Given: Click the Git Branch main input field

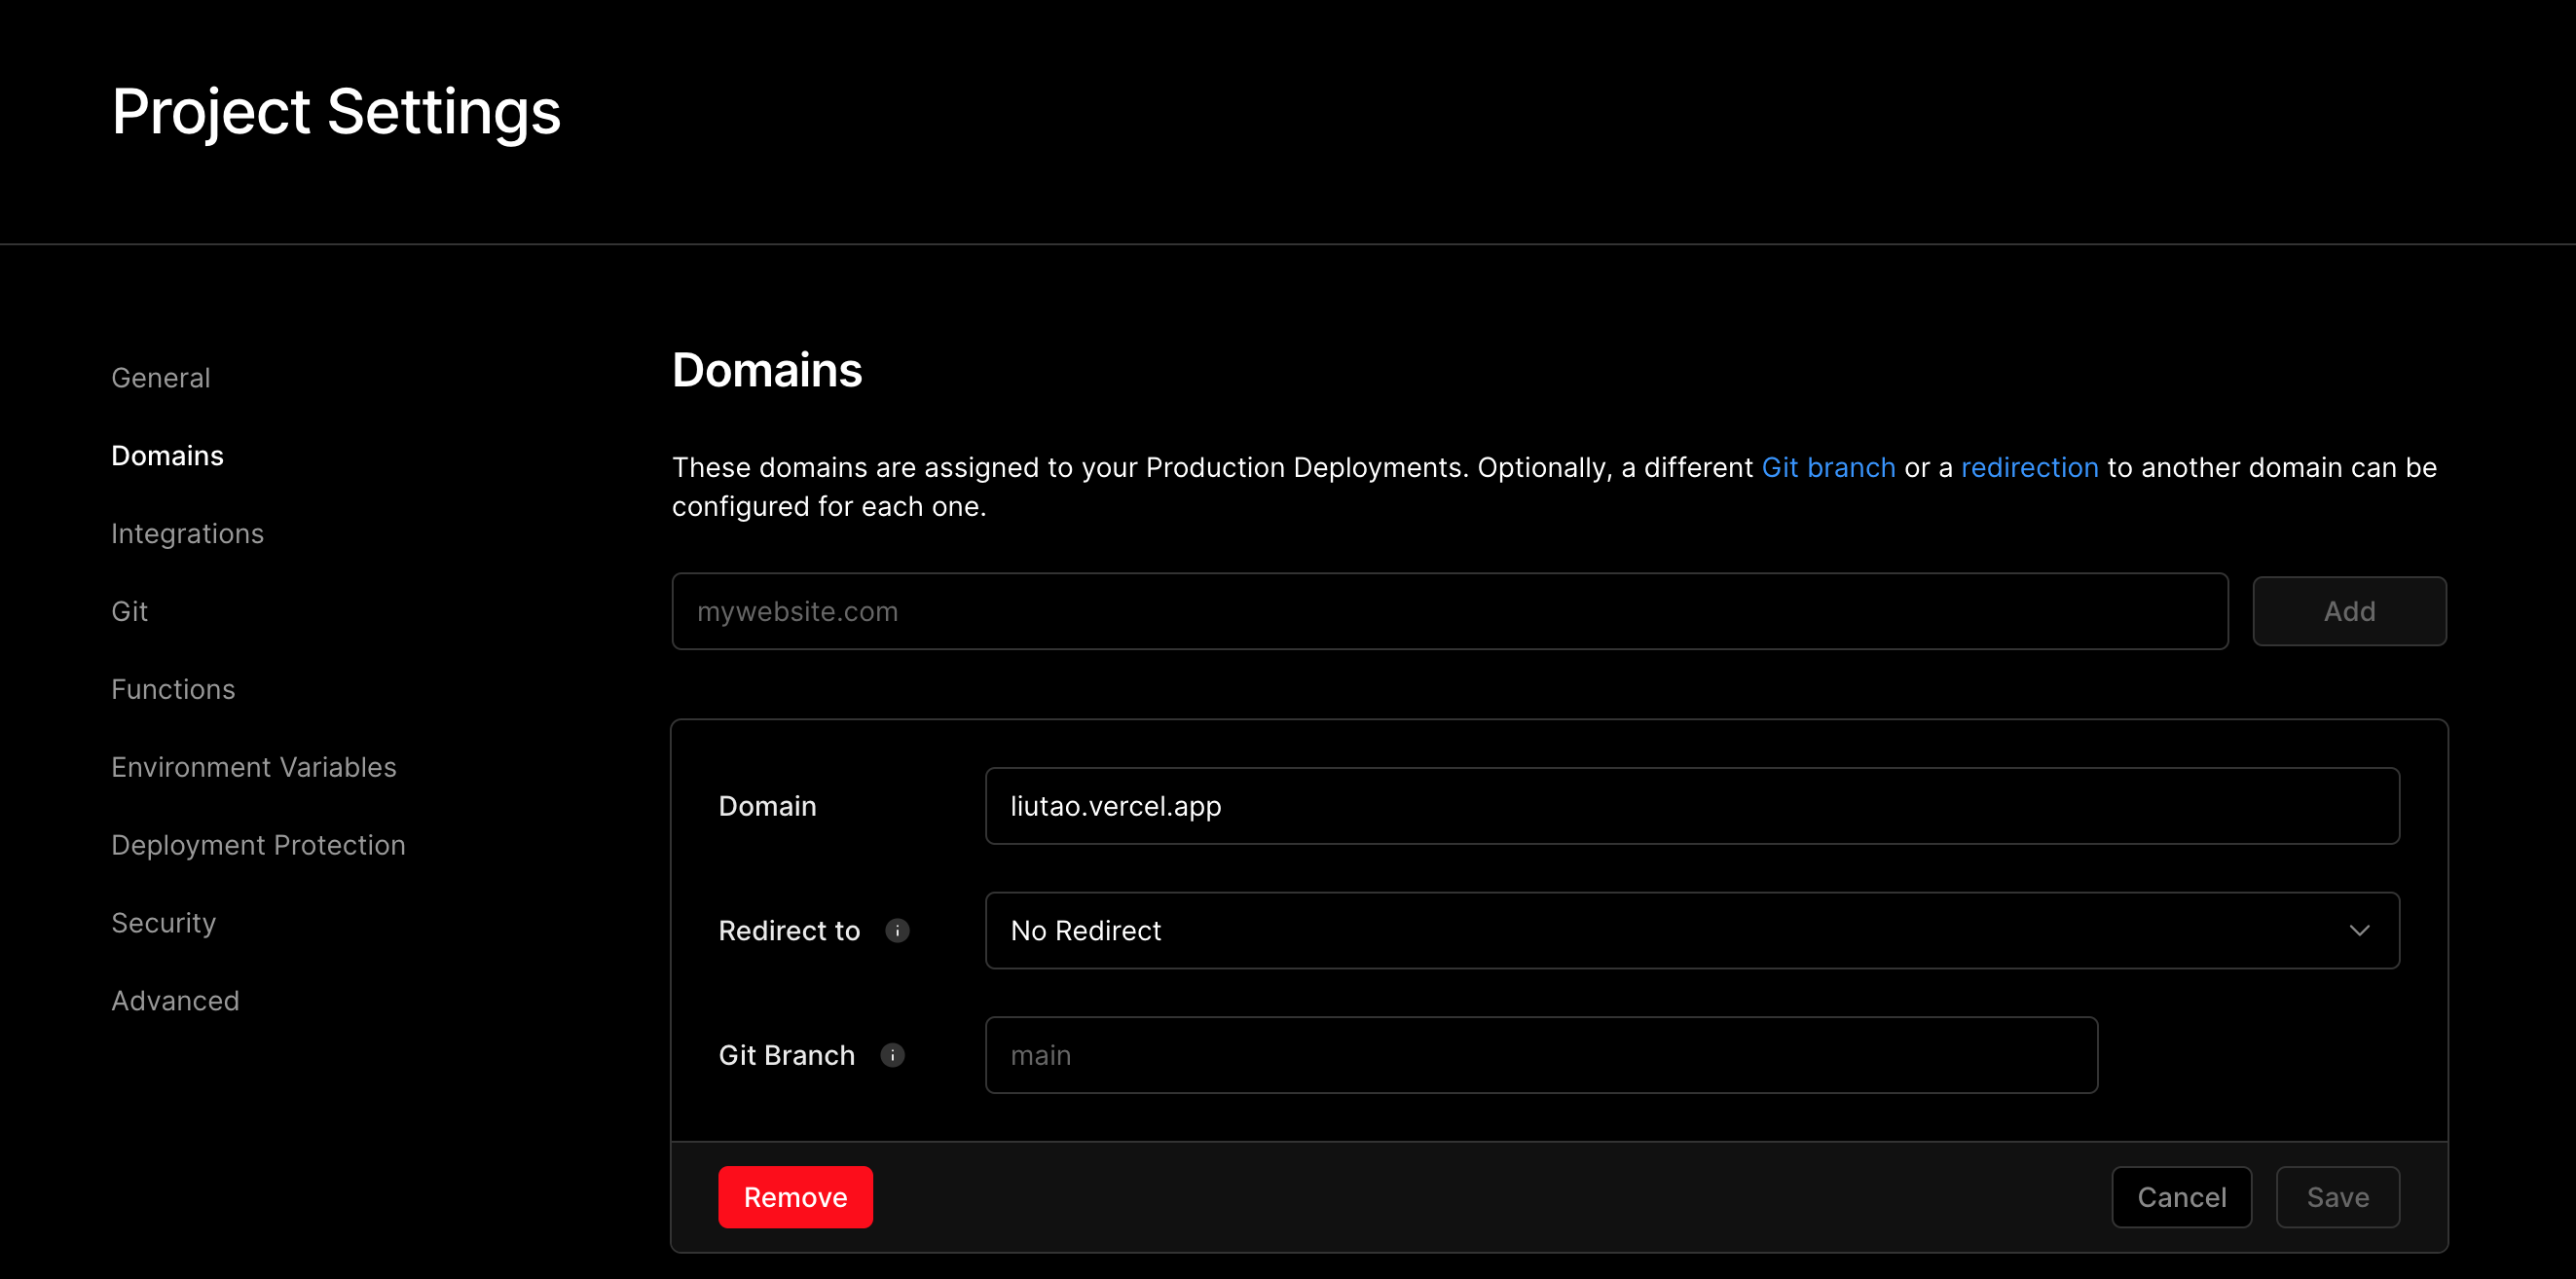Looking at the screenshot, I should [1540, 1055].
